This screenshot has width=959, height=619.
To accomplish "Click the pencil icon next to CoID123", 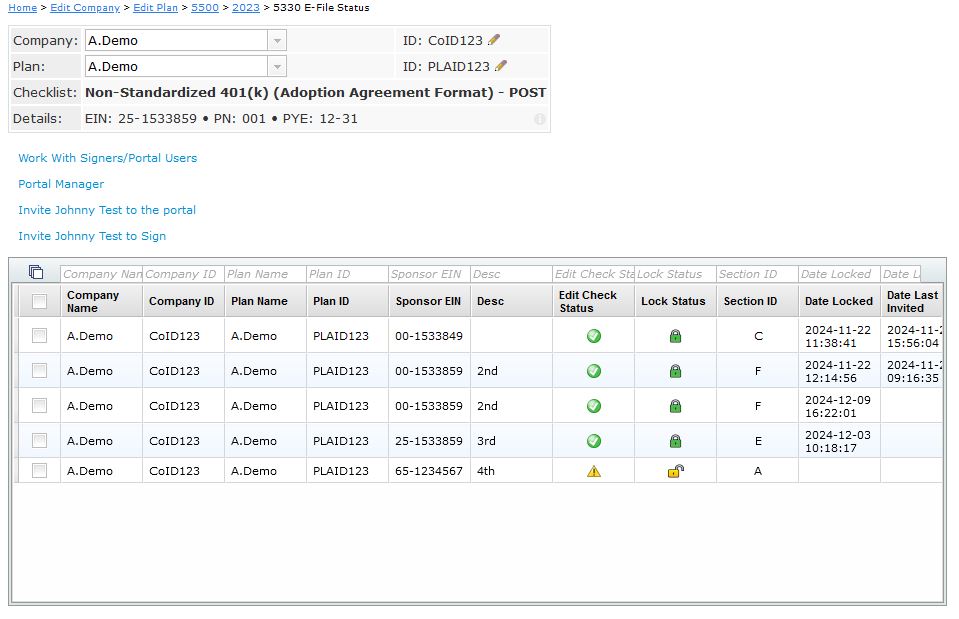I will coord(494,41).
